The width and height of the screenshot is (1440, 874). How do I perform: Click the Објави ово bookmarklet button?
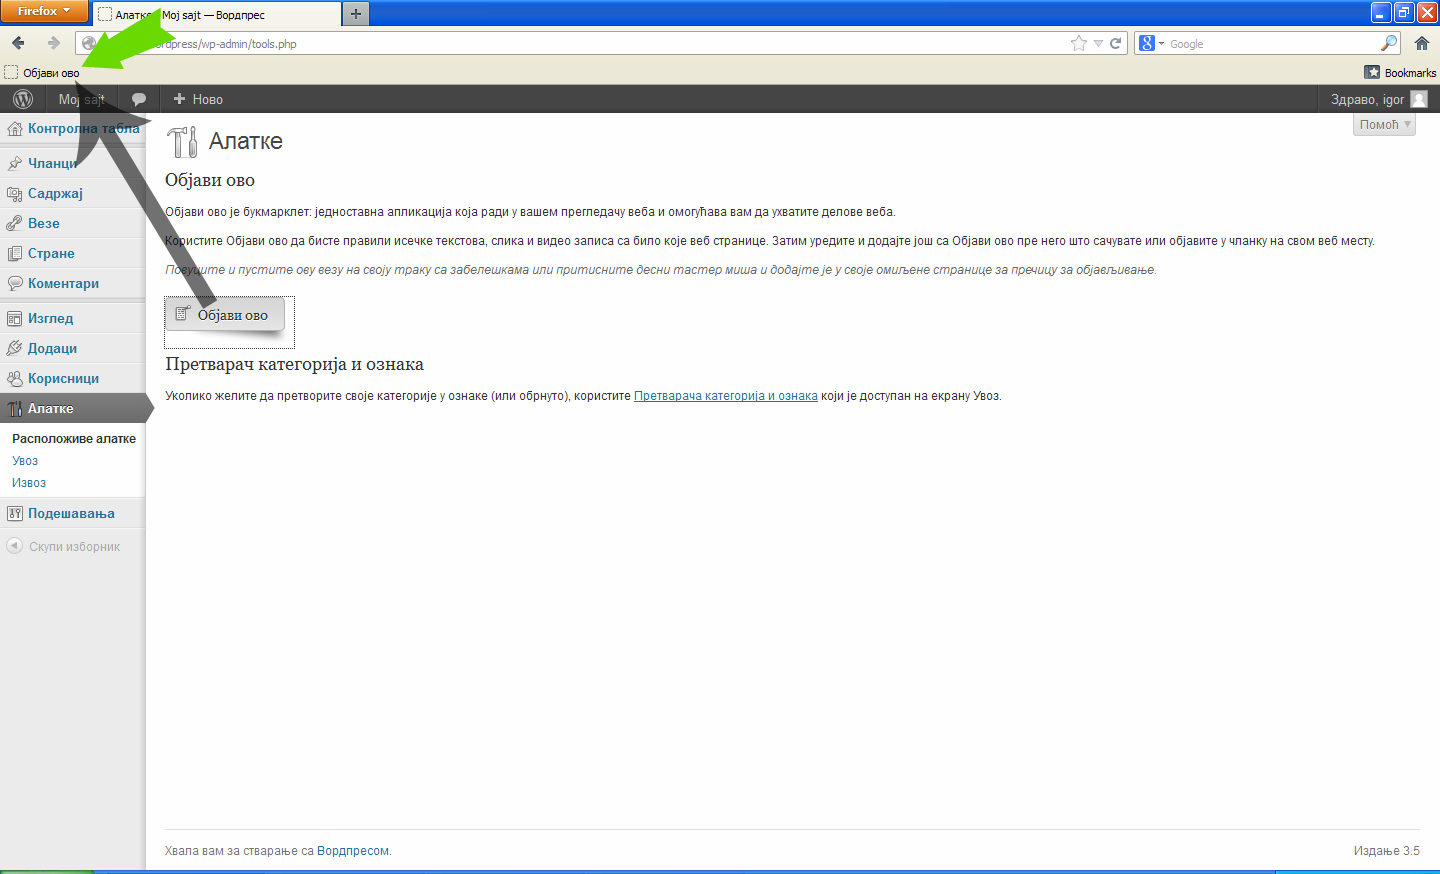pyautogui.click(x=225, y=315)
